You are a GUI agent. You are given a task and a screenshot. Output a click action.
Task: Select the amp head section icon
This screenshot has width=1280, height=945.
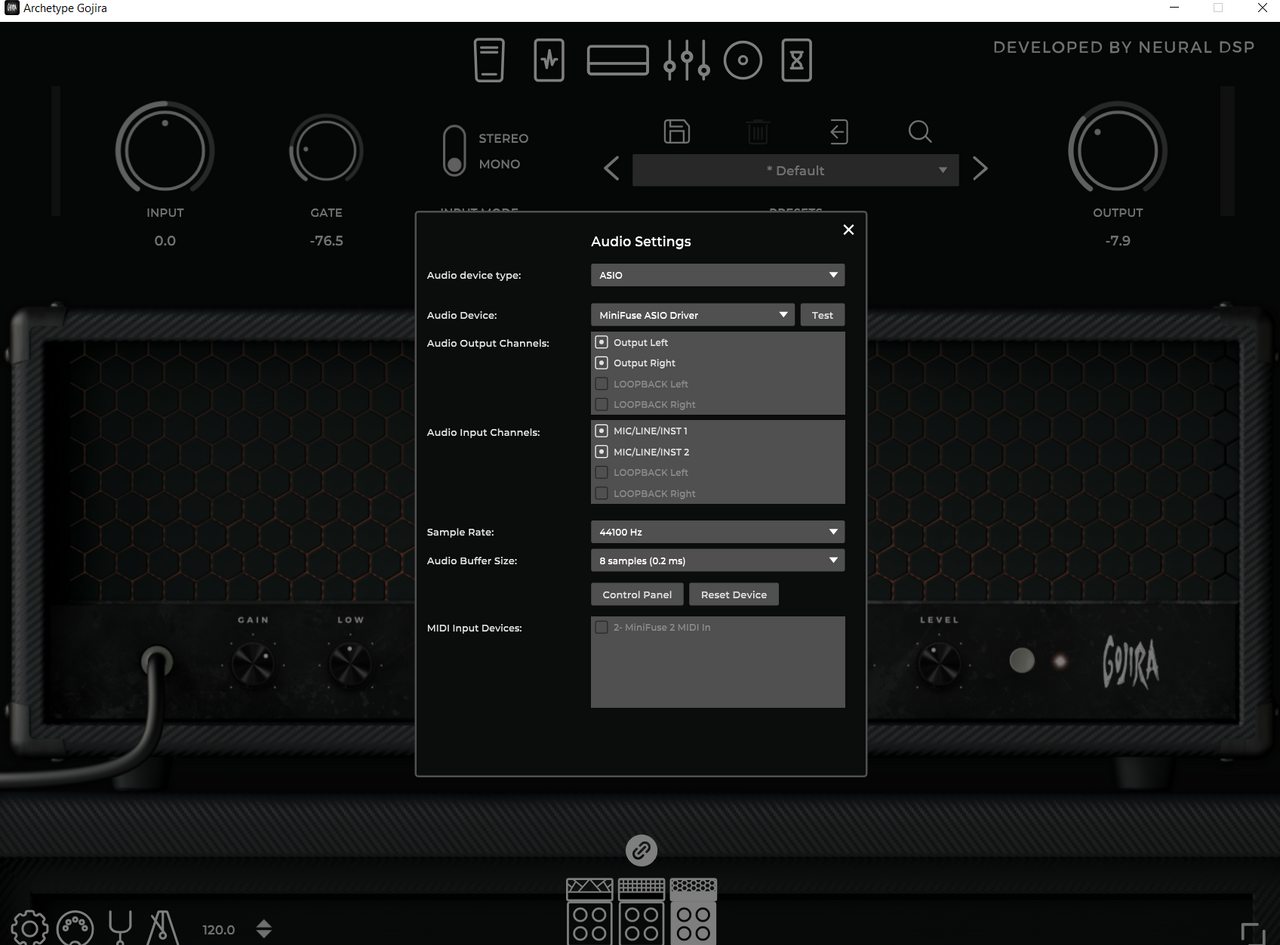click(x=617, y=60)
